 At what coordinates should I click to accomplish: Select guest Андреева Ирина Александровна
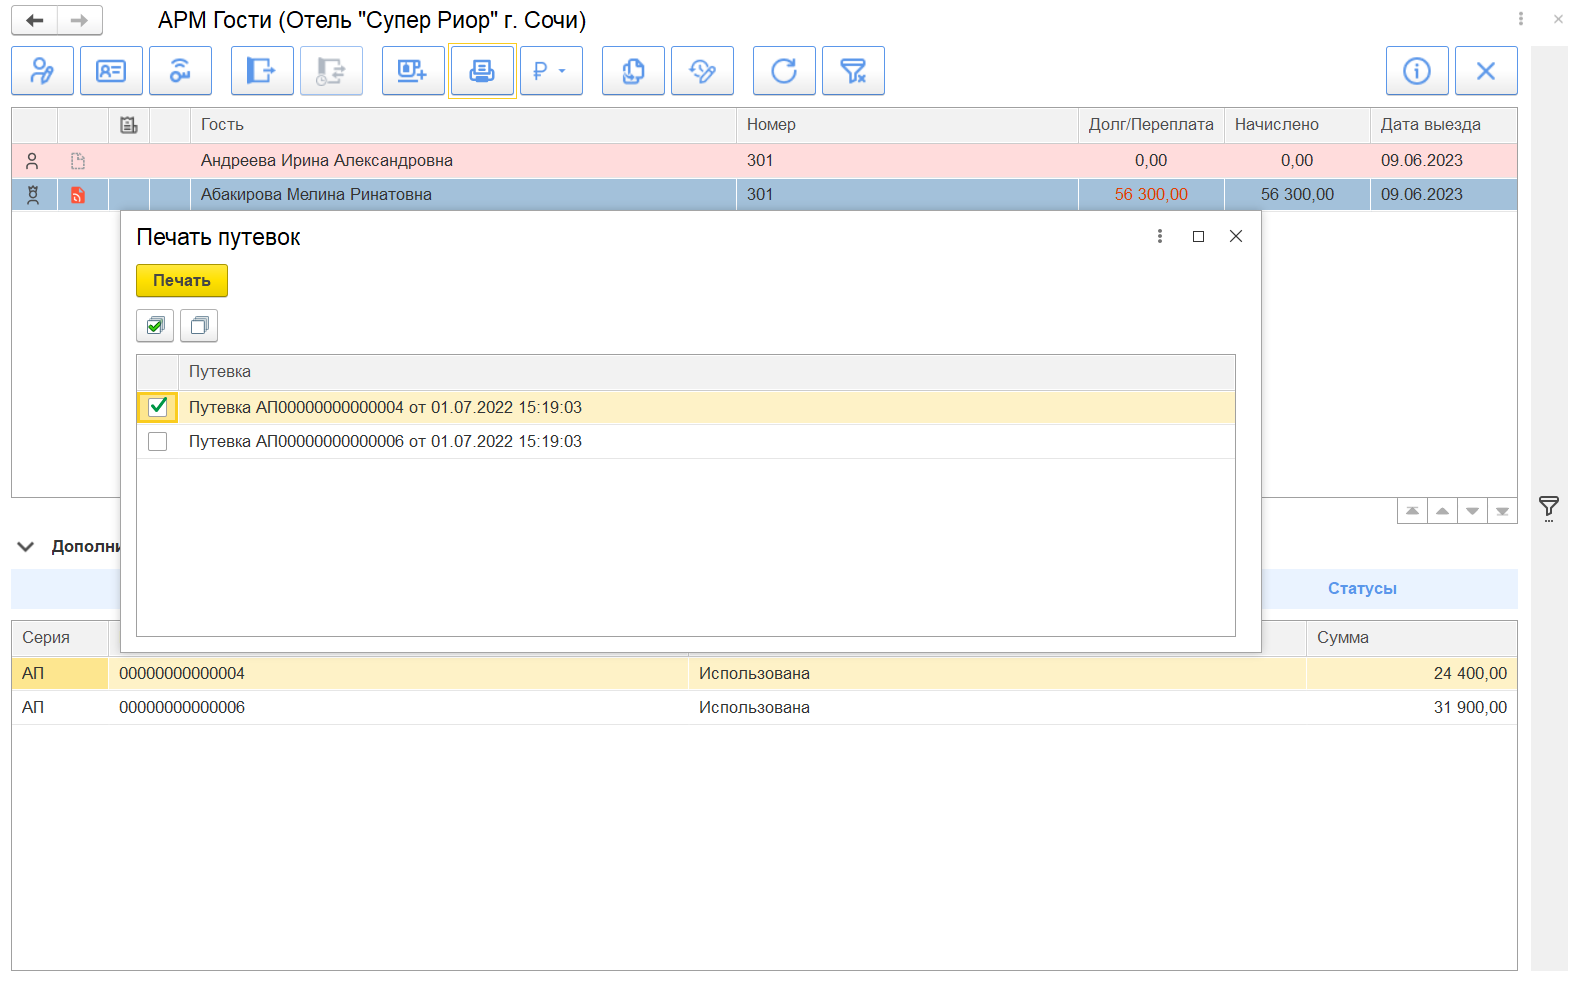327,161
